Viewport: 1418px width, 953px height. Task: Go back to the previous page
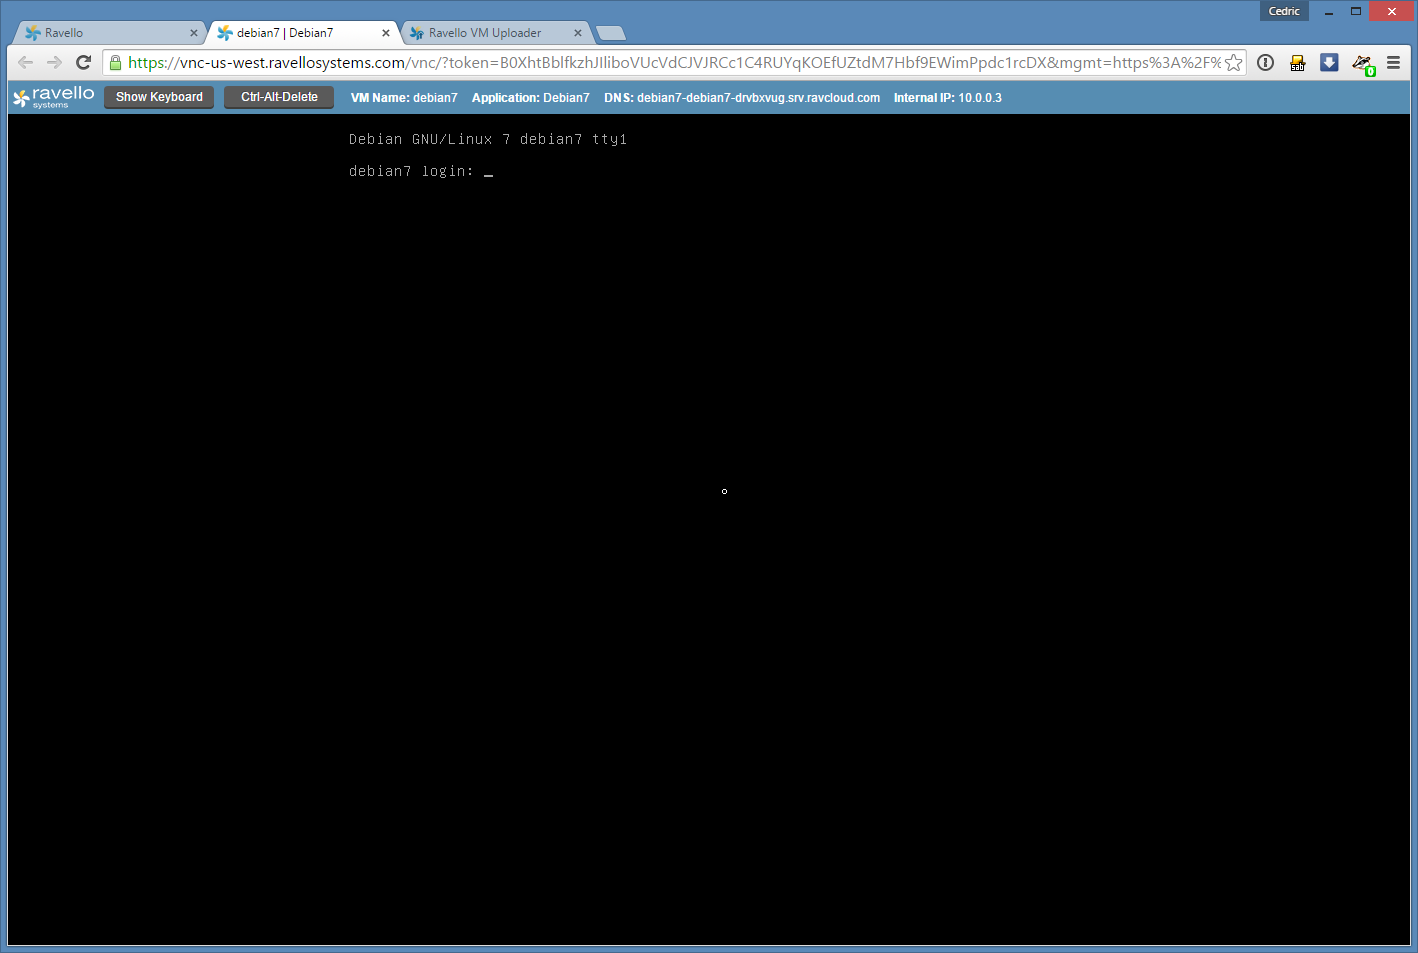[x=26, y=62]
